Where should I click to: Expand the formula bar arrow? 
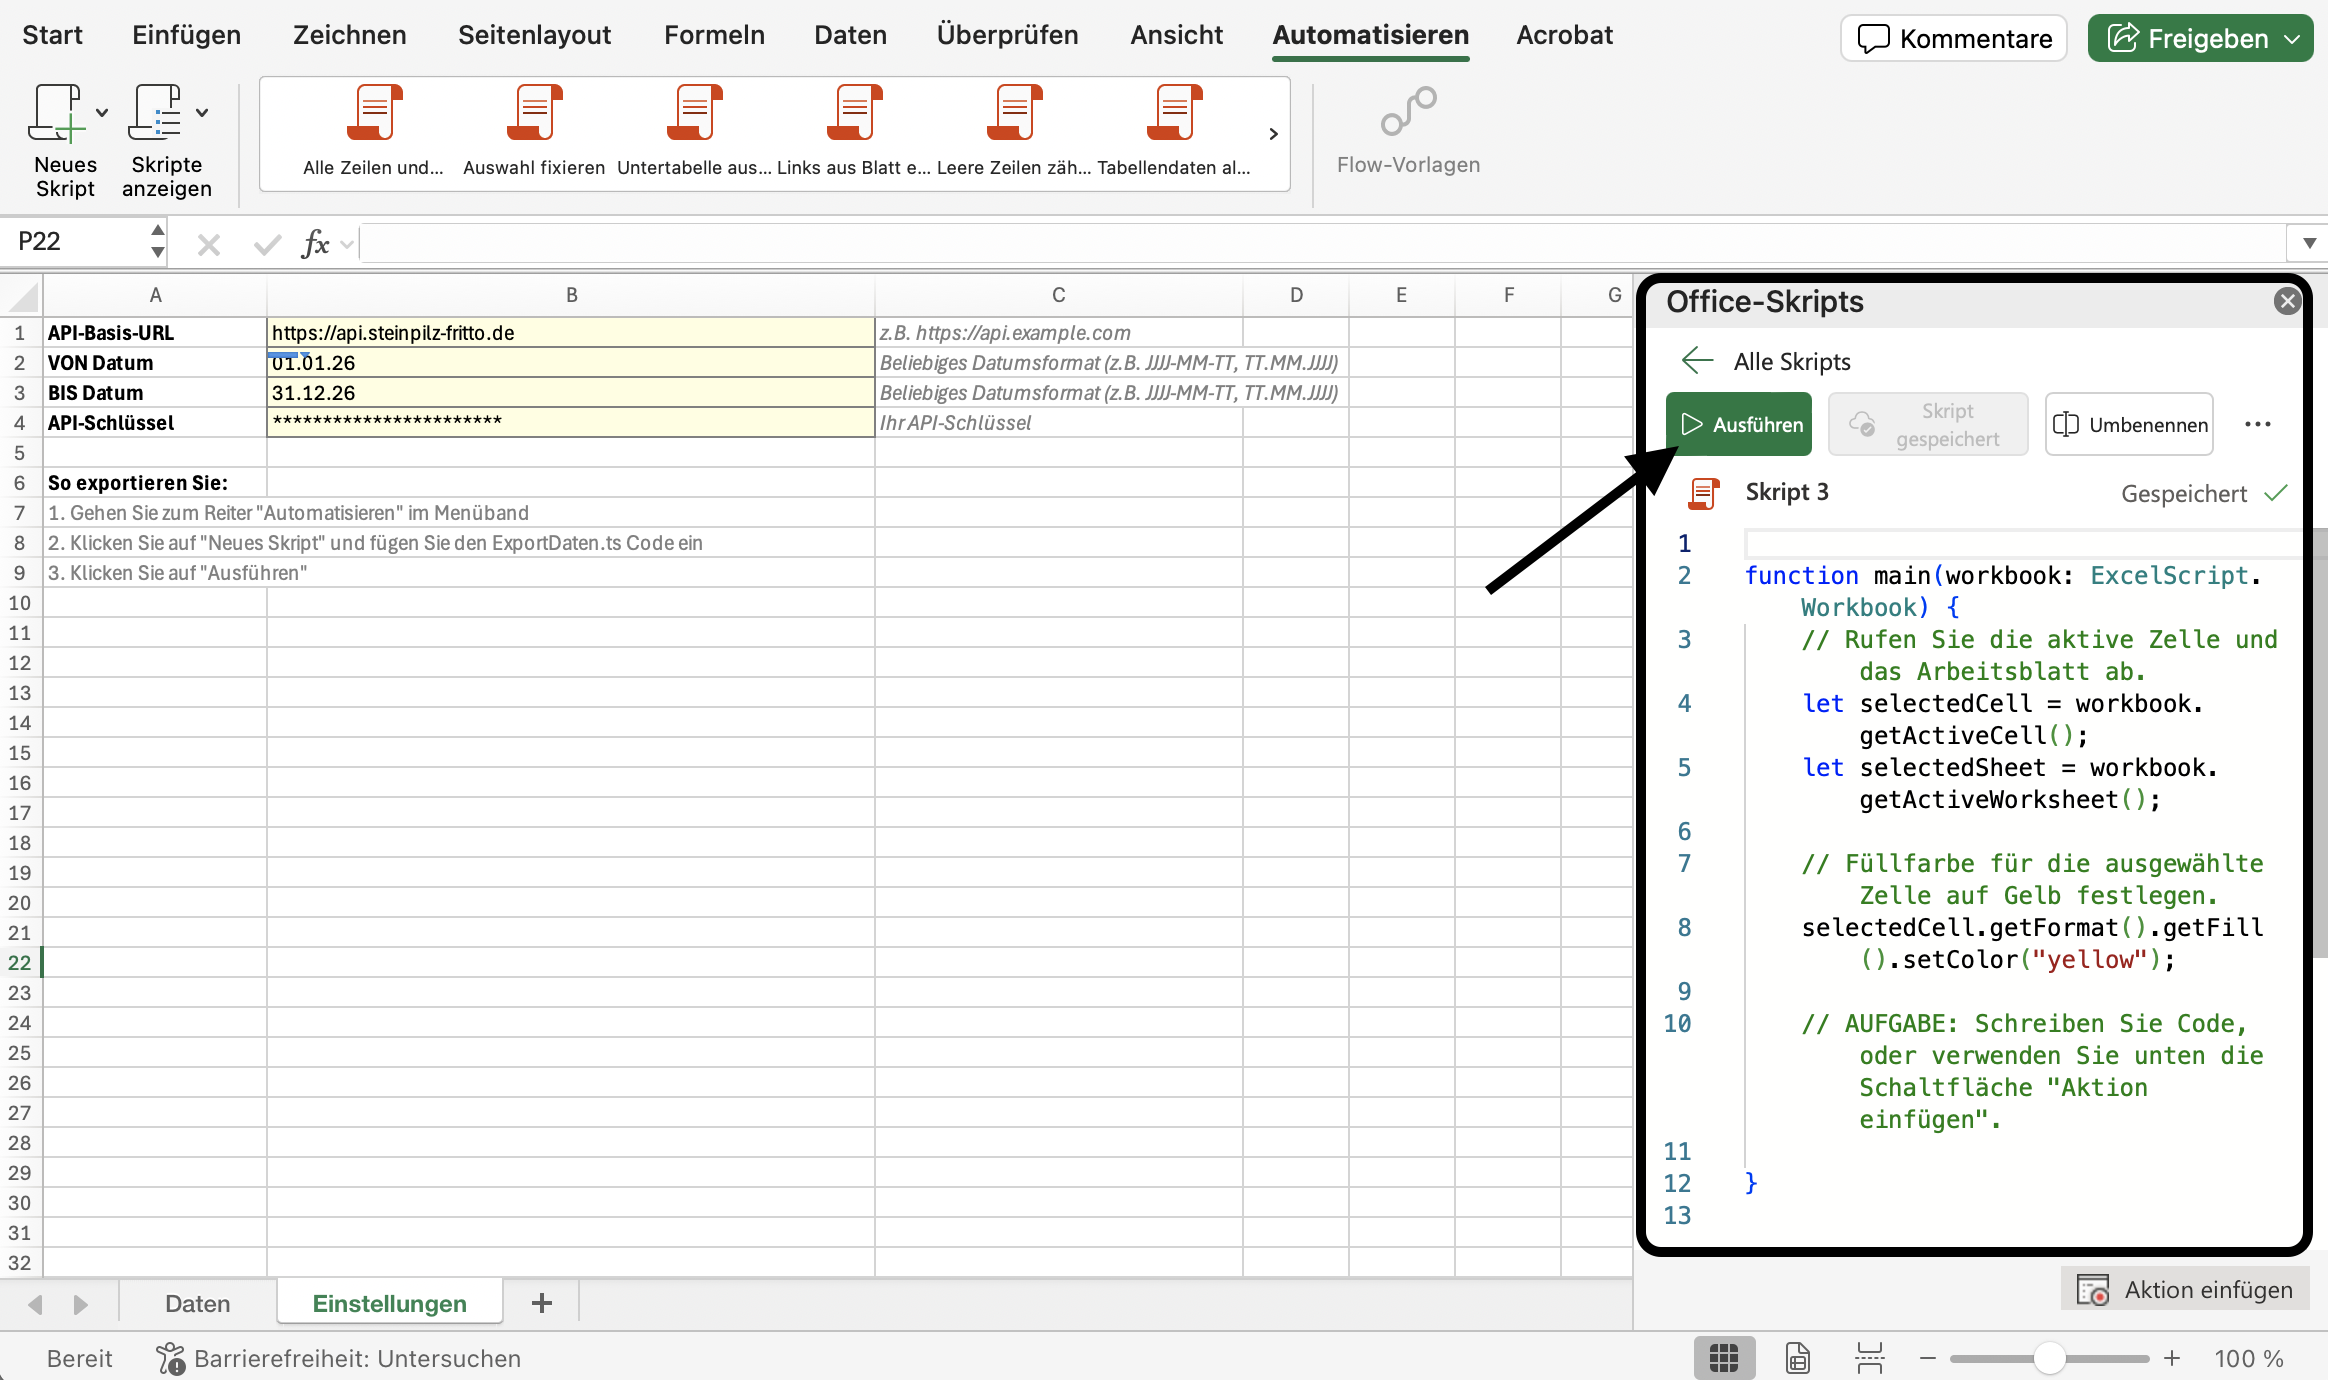click(2309, 243)
